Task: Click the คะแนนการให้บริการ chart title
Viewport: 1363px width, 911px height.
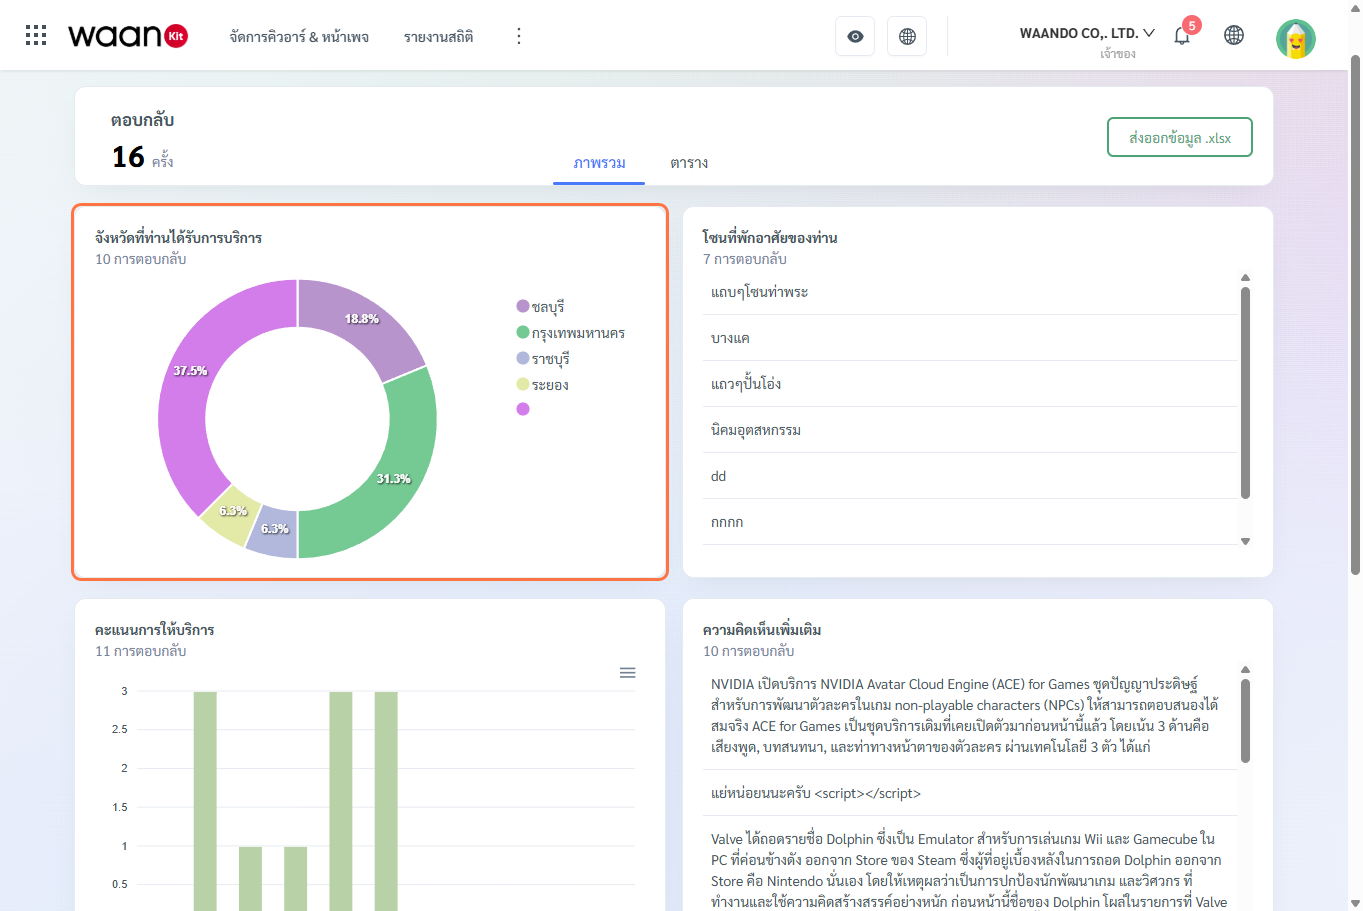Action: pos(155,630)
